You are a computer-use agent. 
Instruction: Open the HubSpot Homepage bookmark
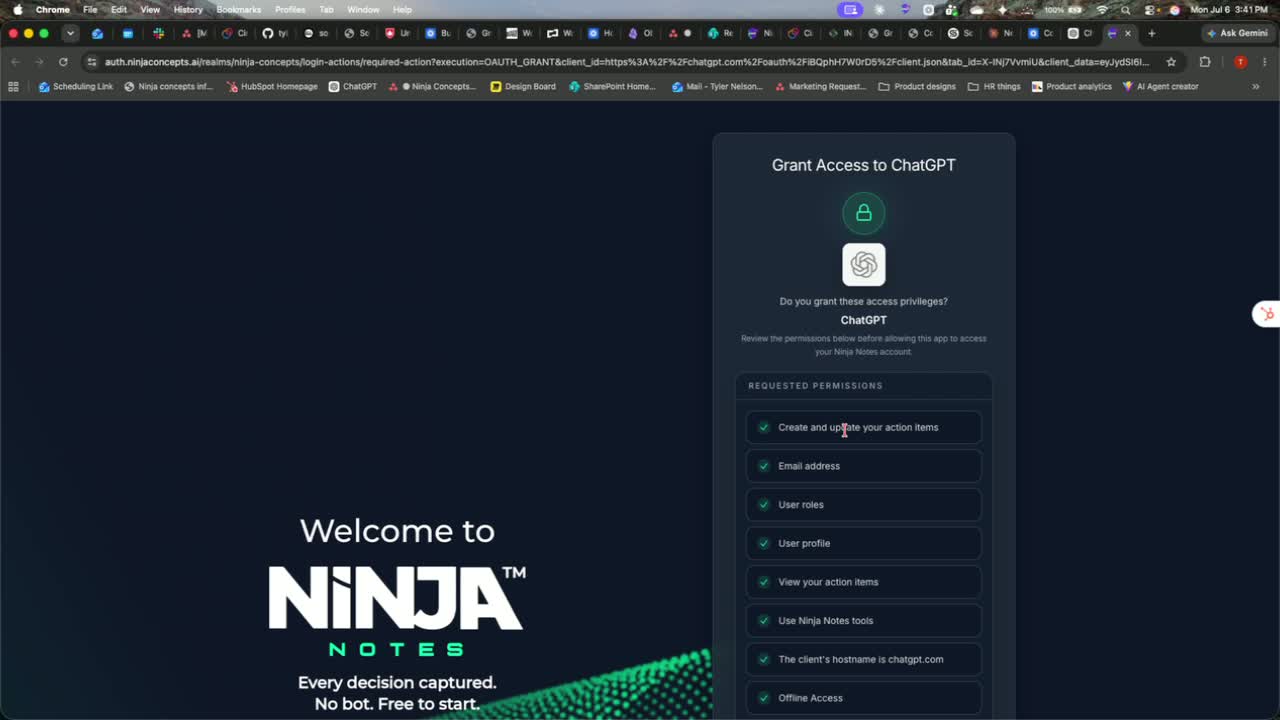[x=272, y=87]
